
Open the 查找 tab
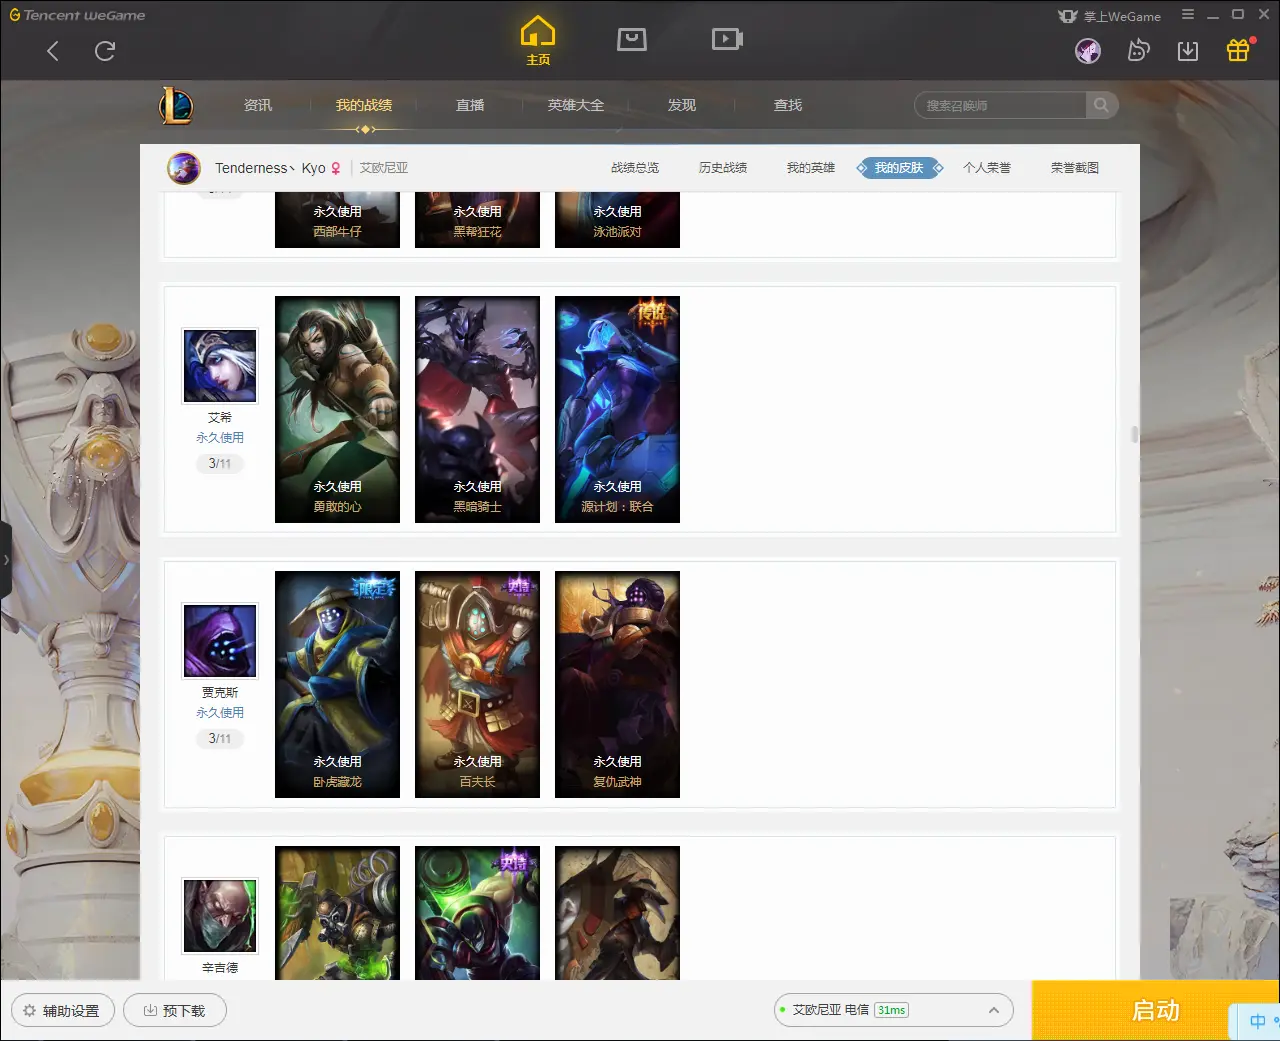788,105
